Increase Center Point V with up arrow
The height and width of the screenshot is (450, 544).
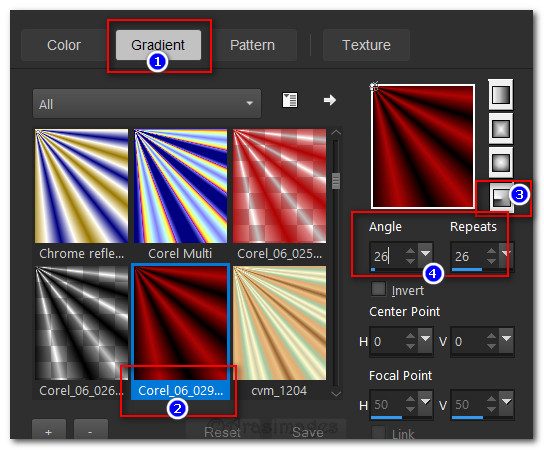coord(491,336)
